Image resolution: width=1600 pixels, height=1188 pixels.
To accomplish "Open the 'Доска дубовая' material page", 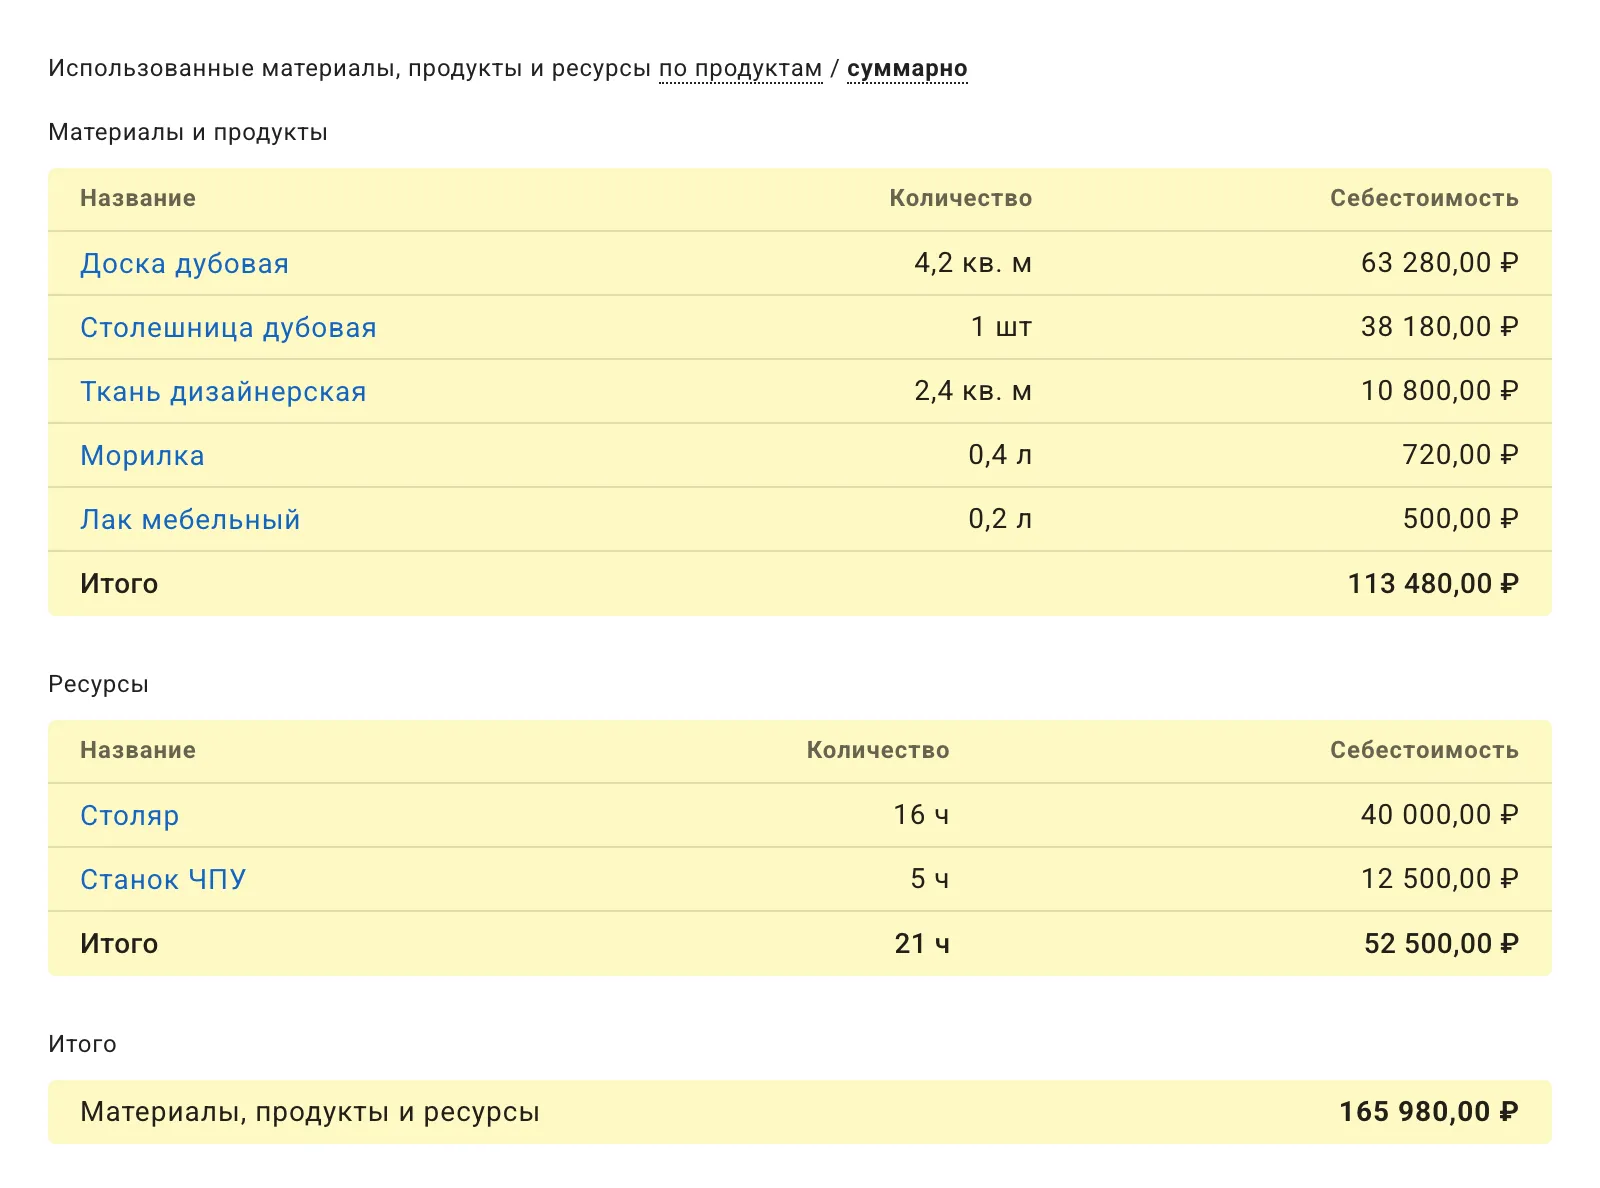I will click(184, 263).
